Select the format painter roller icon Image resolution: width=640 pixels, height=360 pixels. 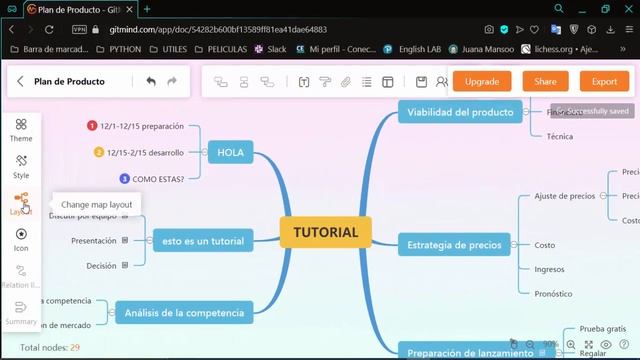click(x=325, y=82)
